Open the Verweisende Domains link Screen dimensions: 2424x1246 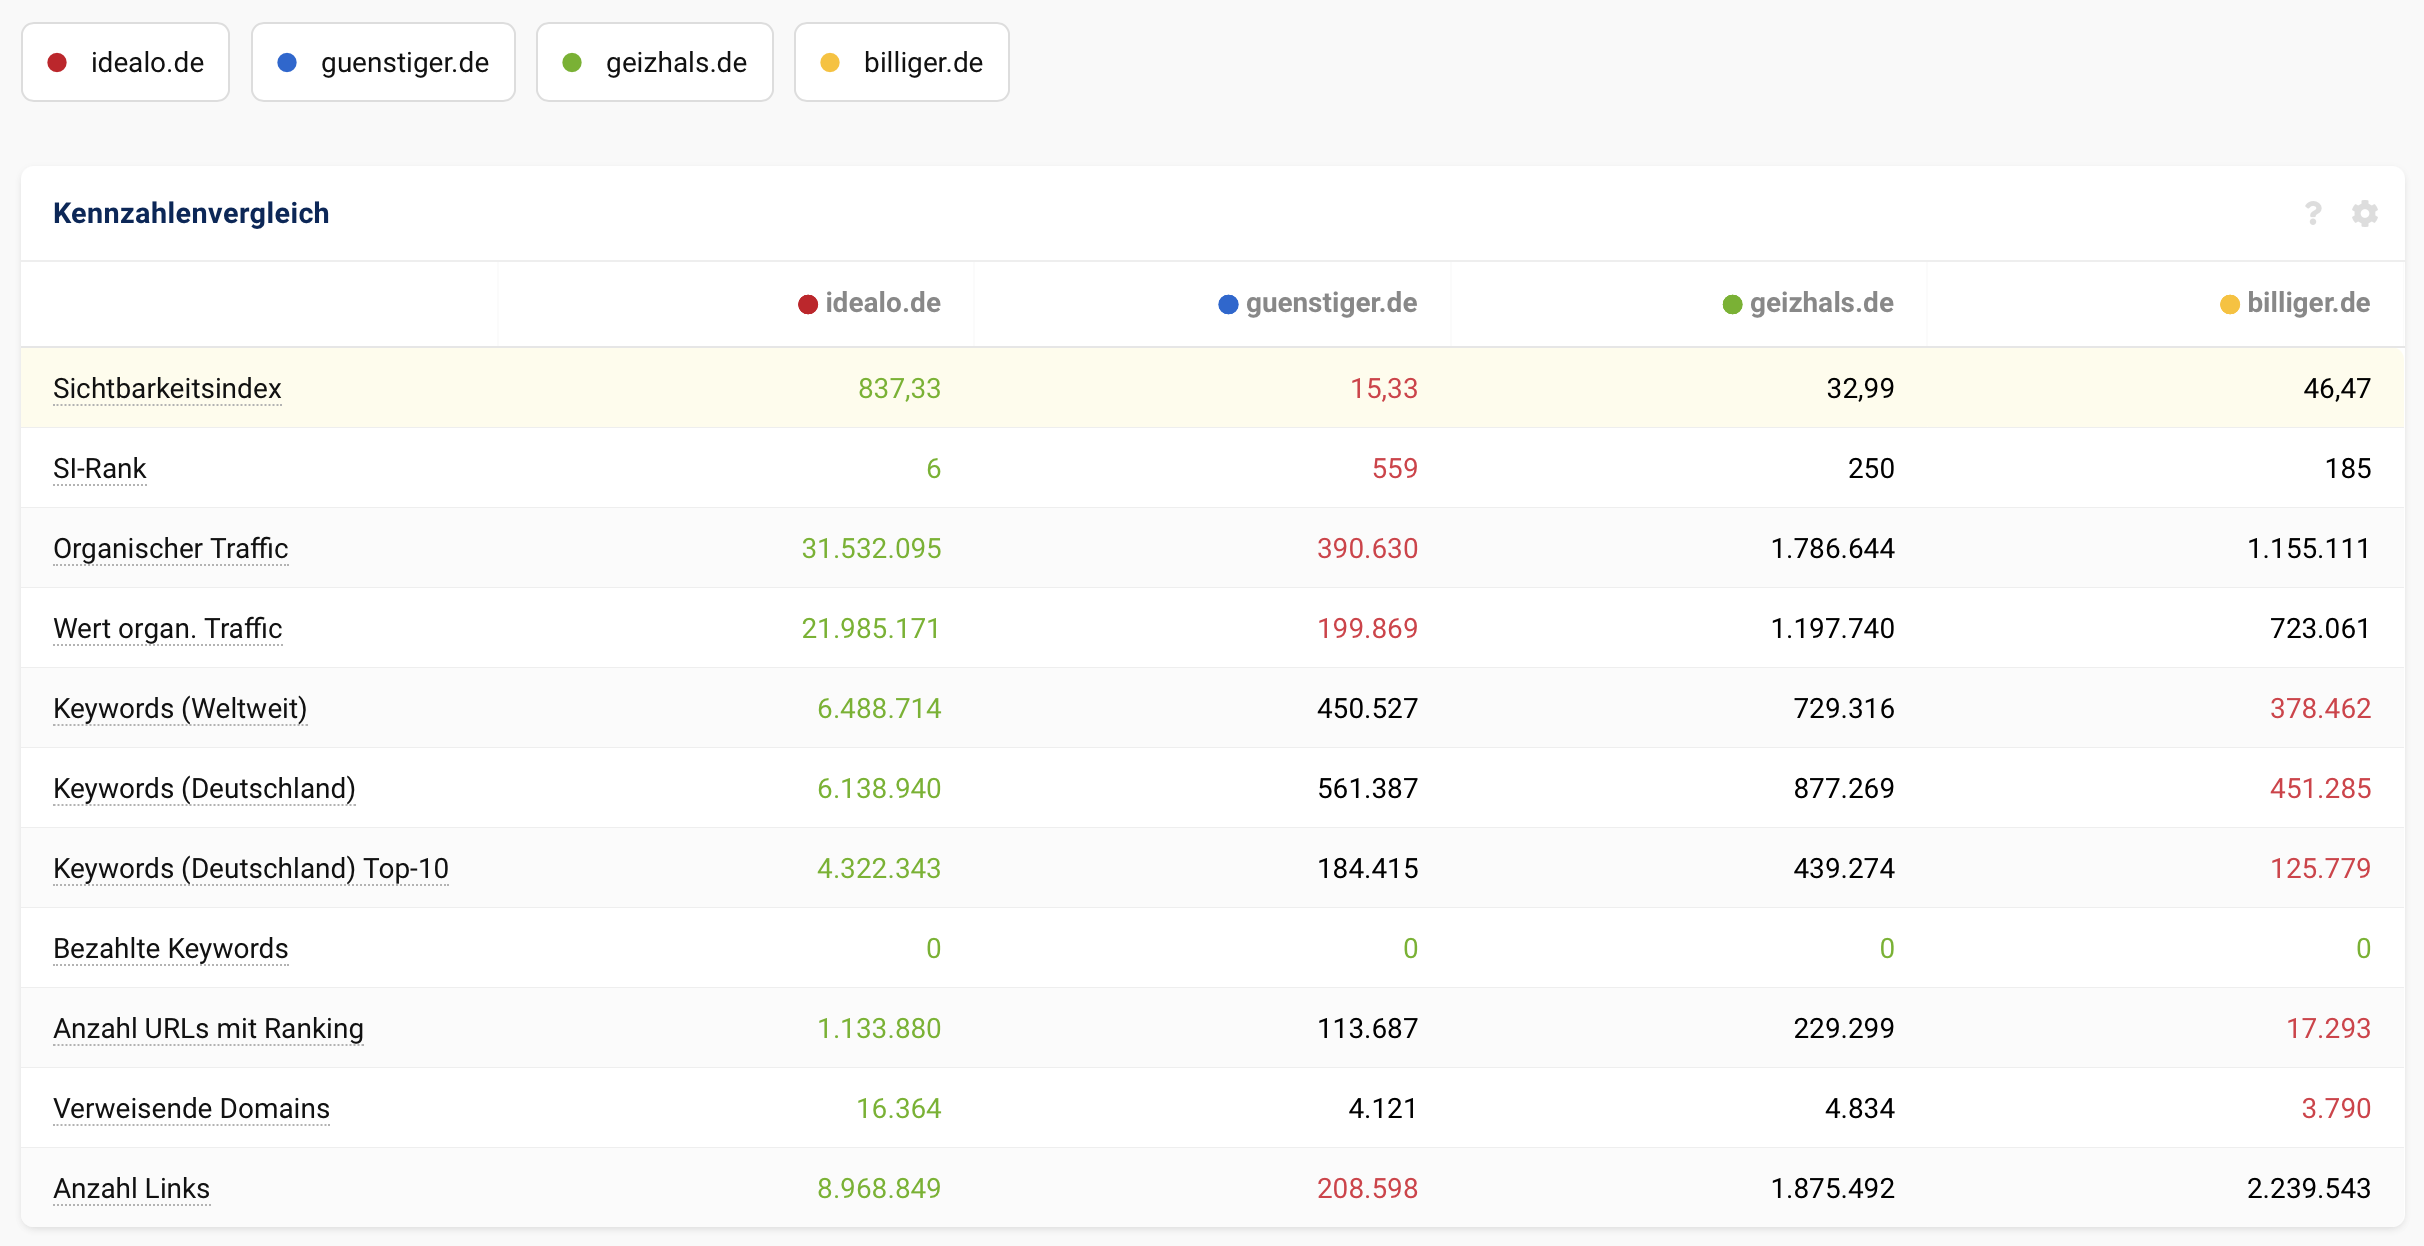191,1108
